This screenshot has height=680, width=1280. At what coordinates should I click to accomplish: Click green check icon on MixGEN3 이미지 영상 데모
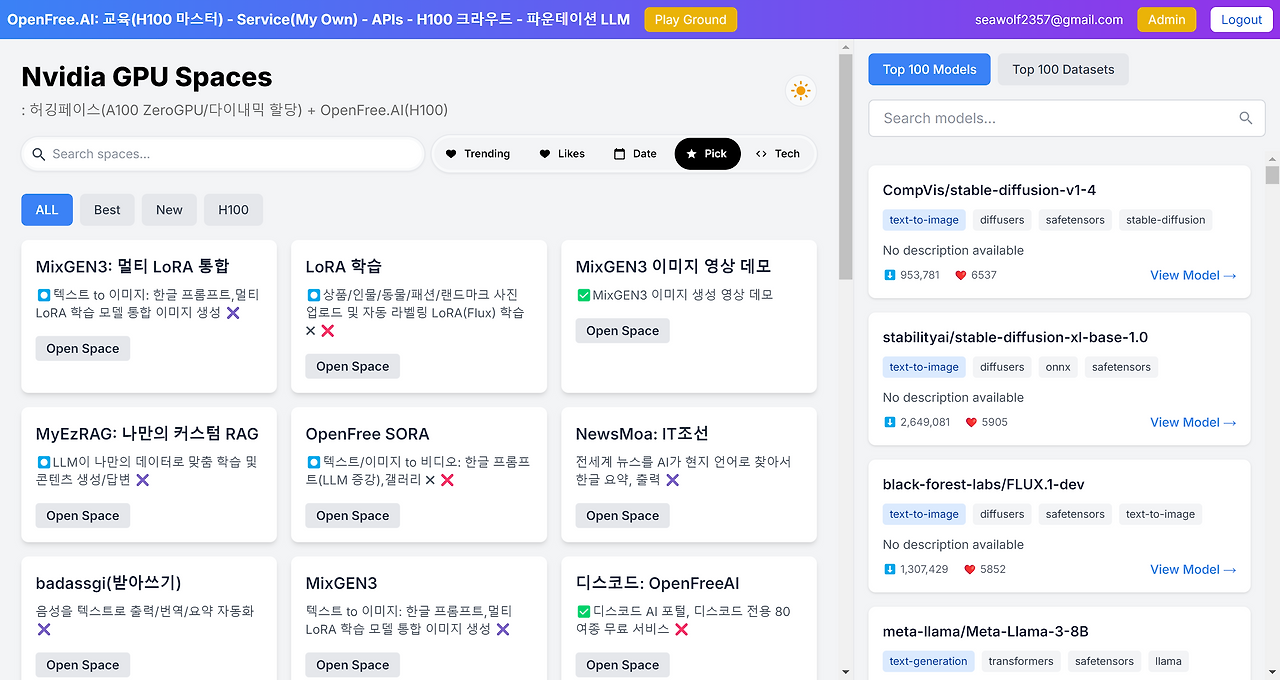click(584, 295)
